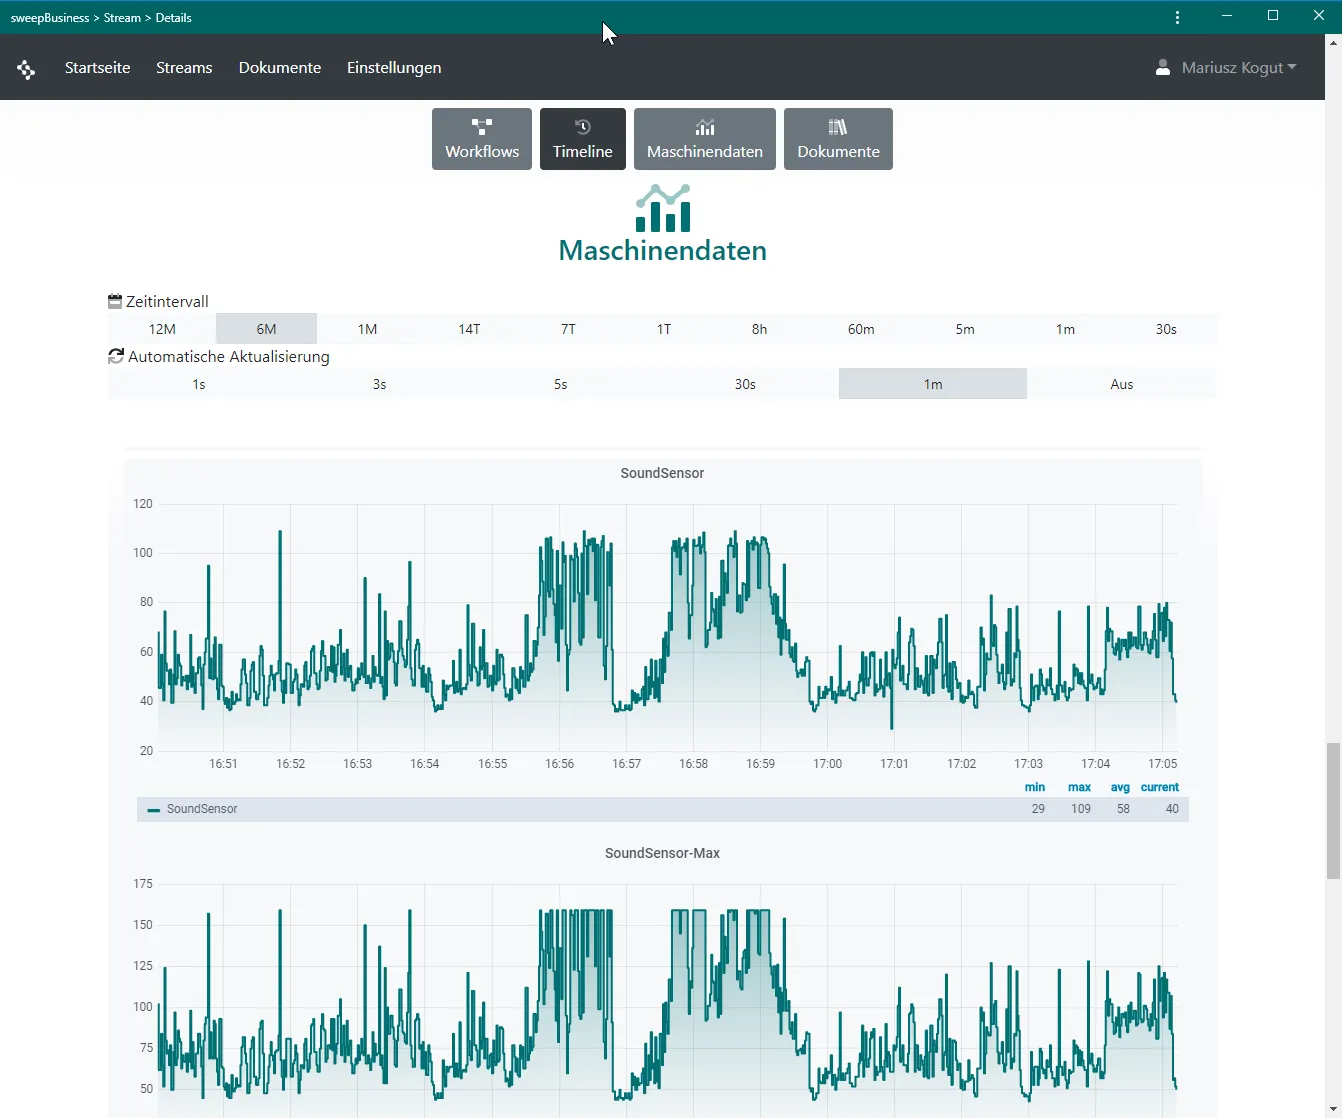Image resolution: width=1342 pixels, height=1118 pixels.
Task: Set time interval to 12M
Action: click(x=162, y=329)
